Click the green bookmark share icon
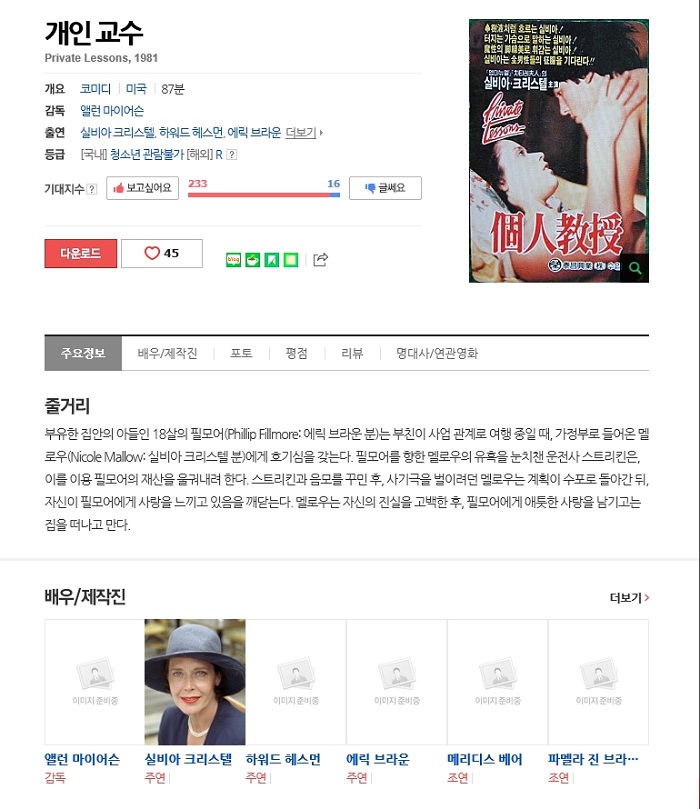Image resolution: width=700 pixels, height=809 pixels. 271,260
